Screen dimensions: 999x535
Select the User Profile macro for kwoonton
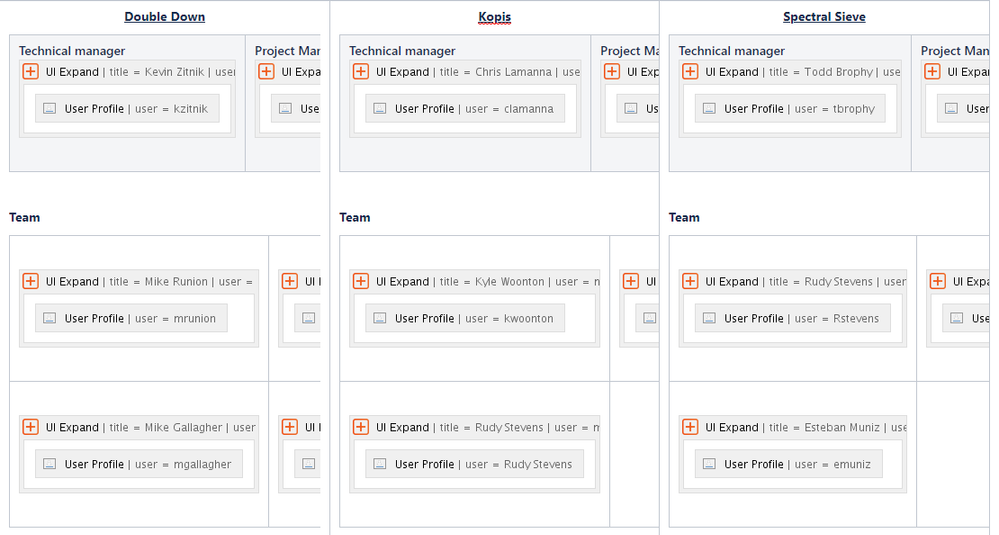click(x=465, y=318)
